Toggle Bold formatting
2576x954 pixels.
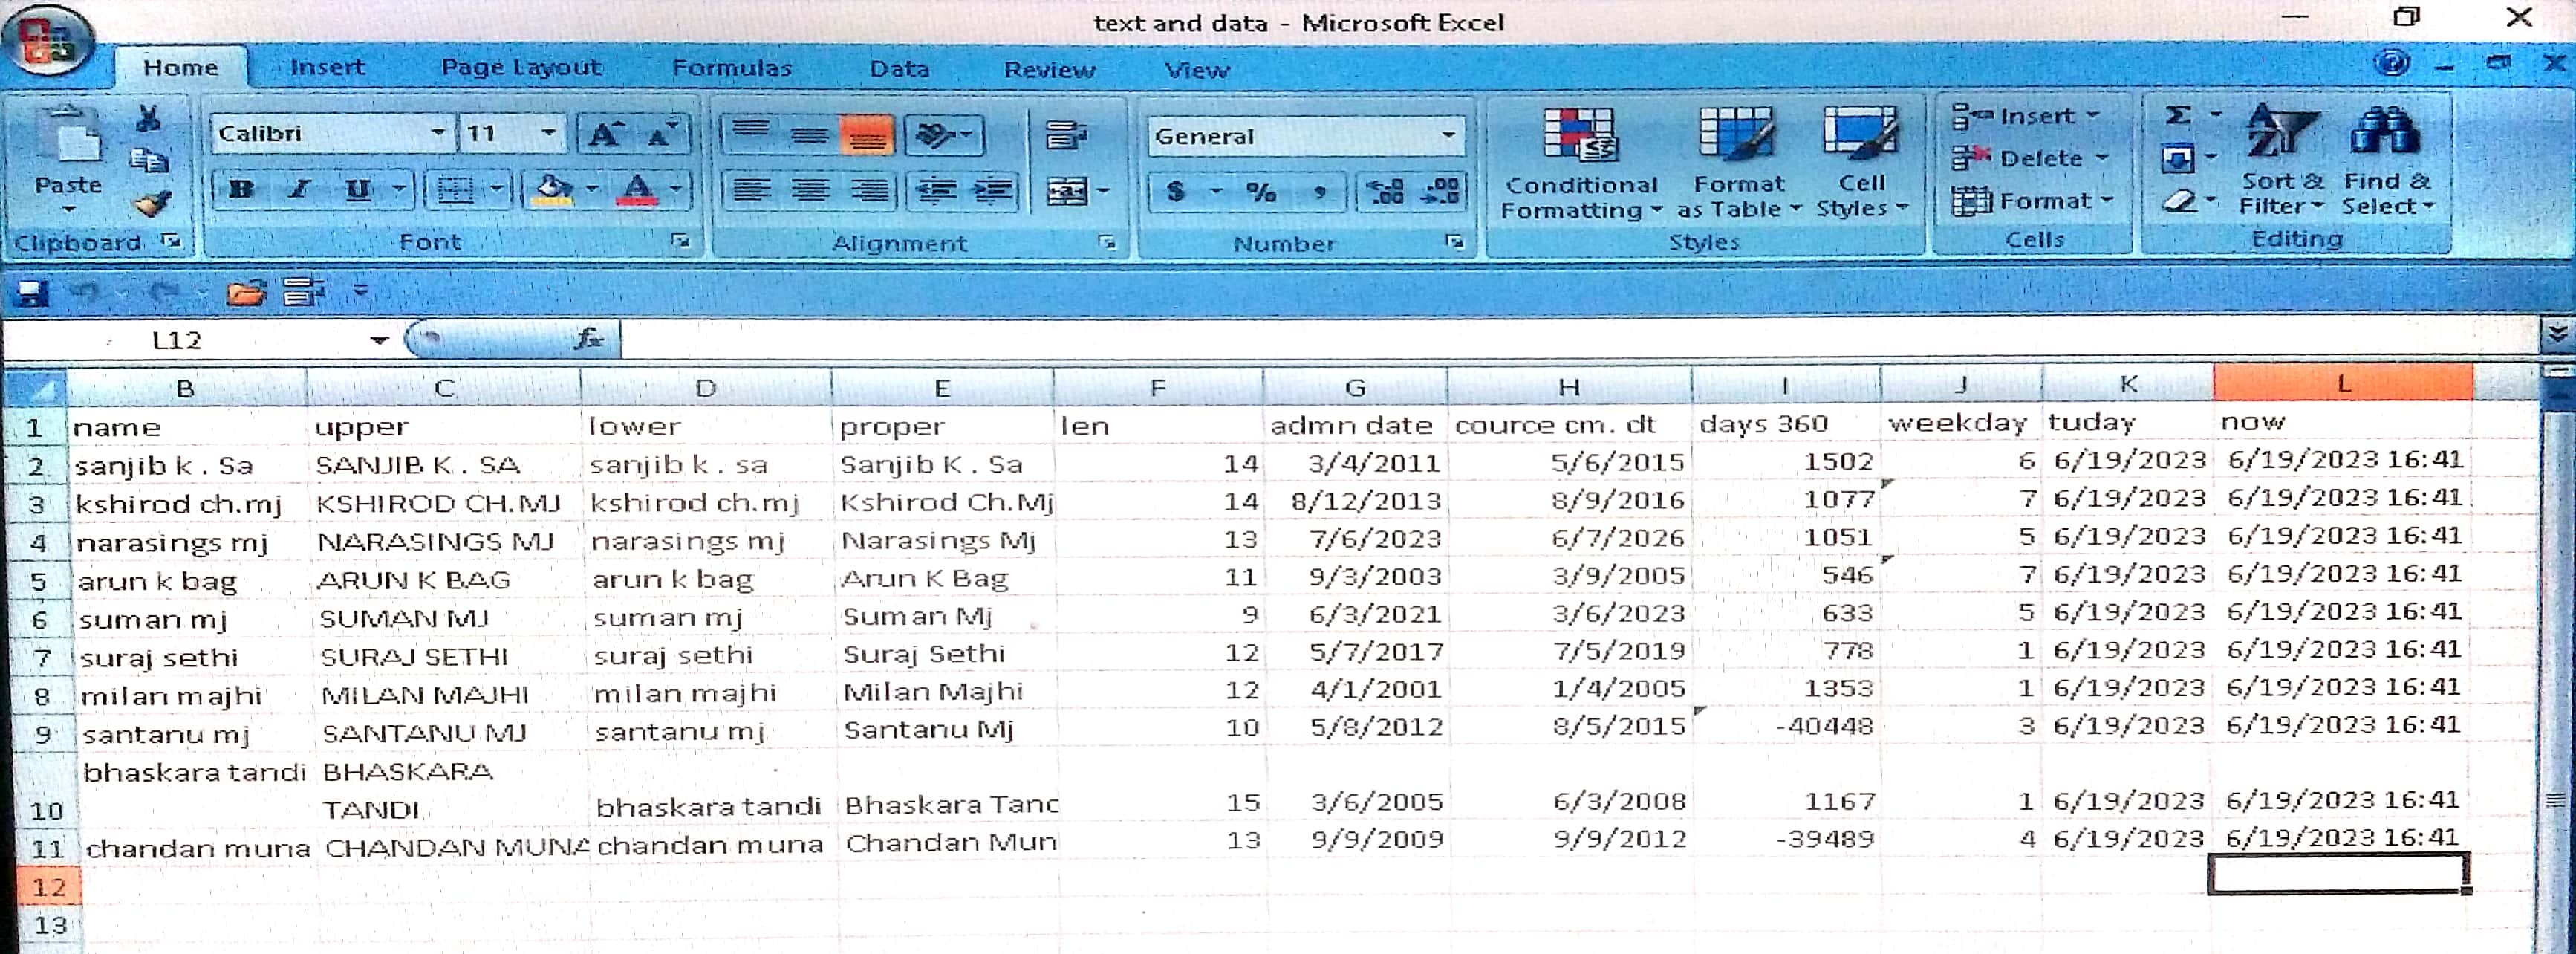pos(241,189)
